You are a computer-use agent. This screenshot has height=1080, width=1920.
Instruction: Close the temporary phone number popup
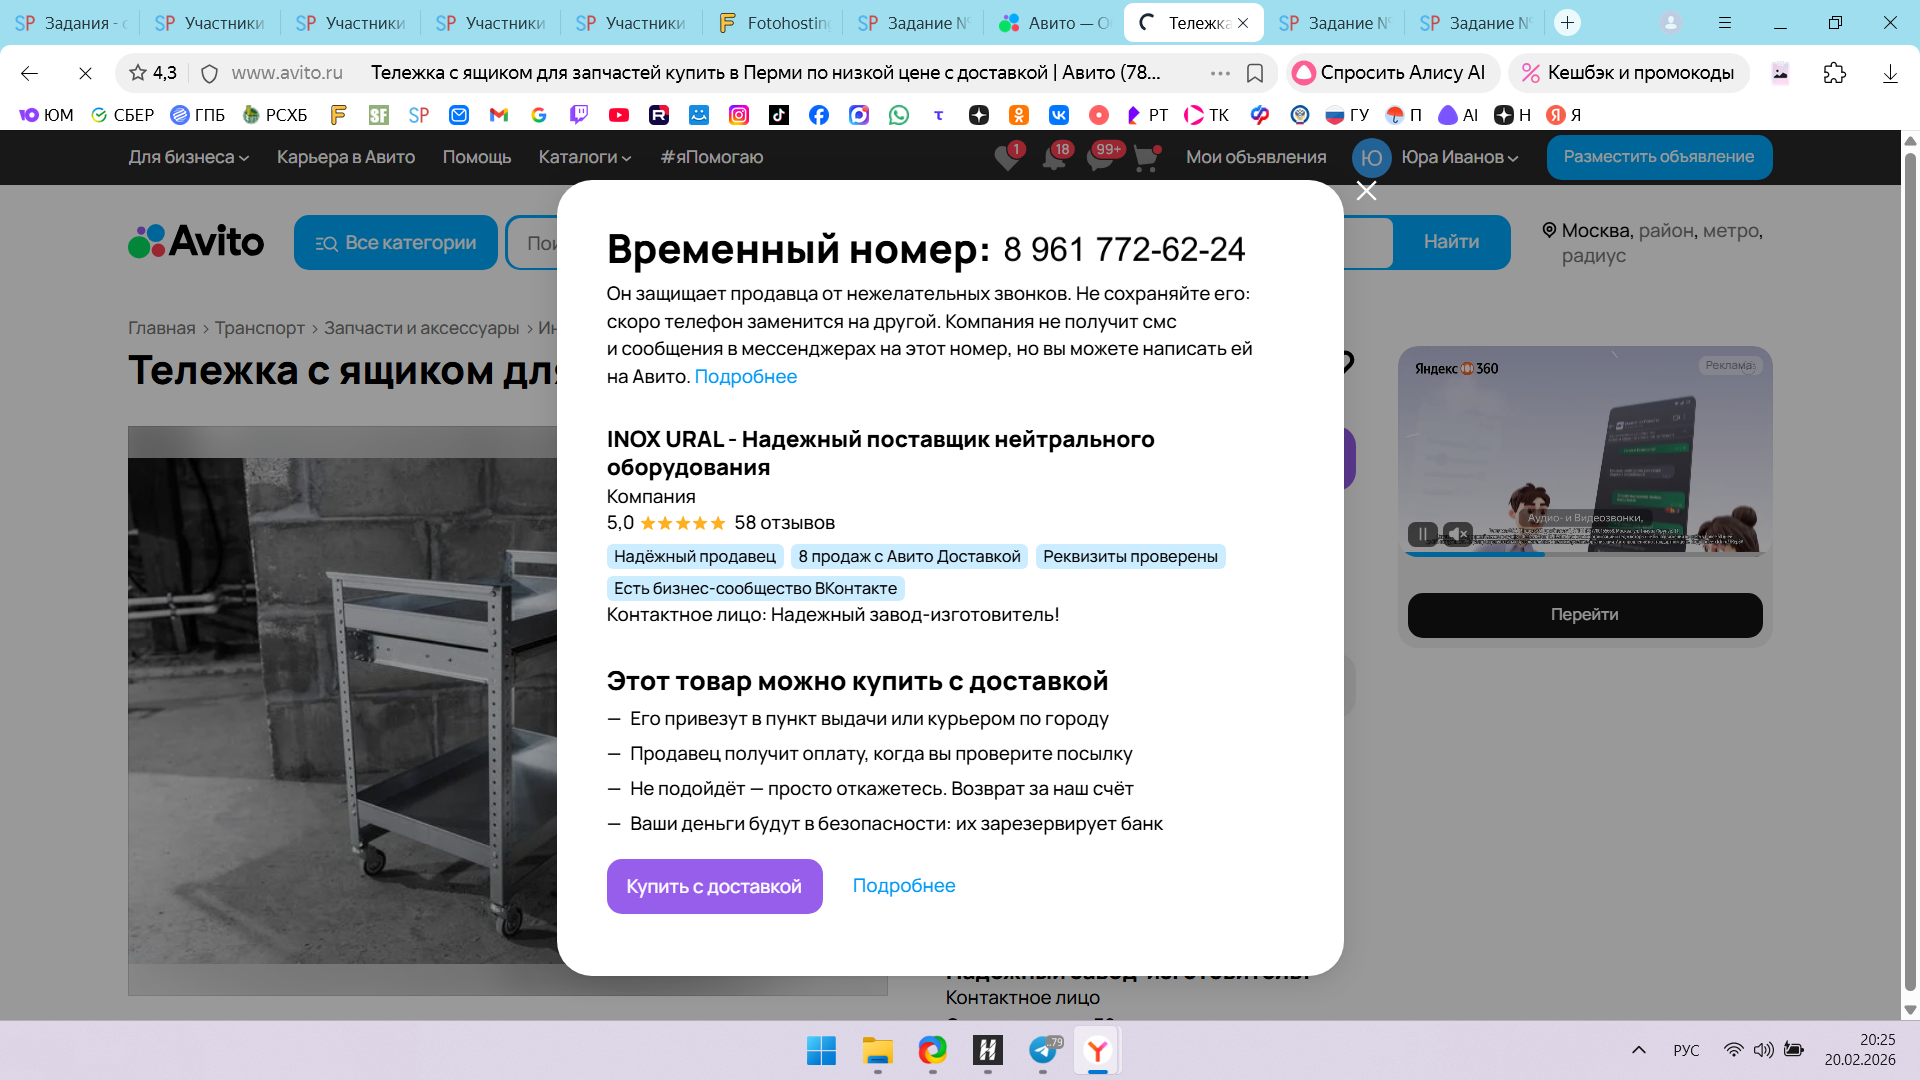pos(1366,191)
